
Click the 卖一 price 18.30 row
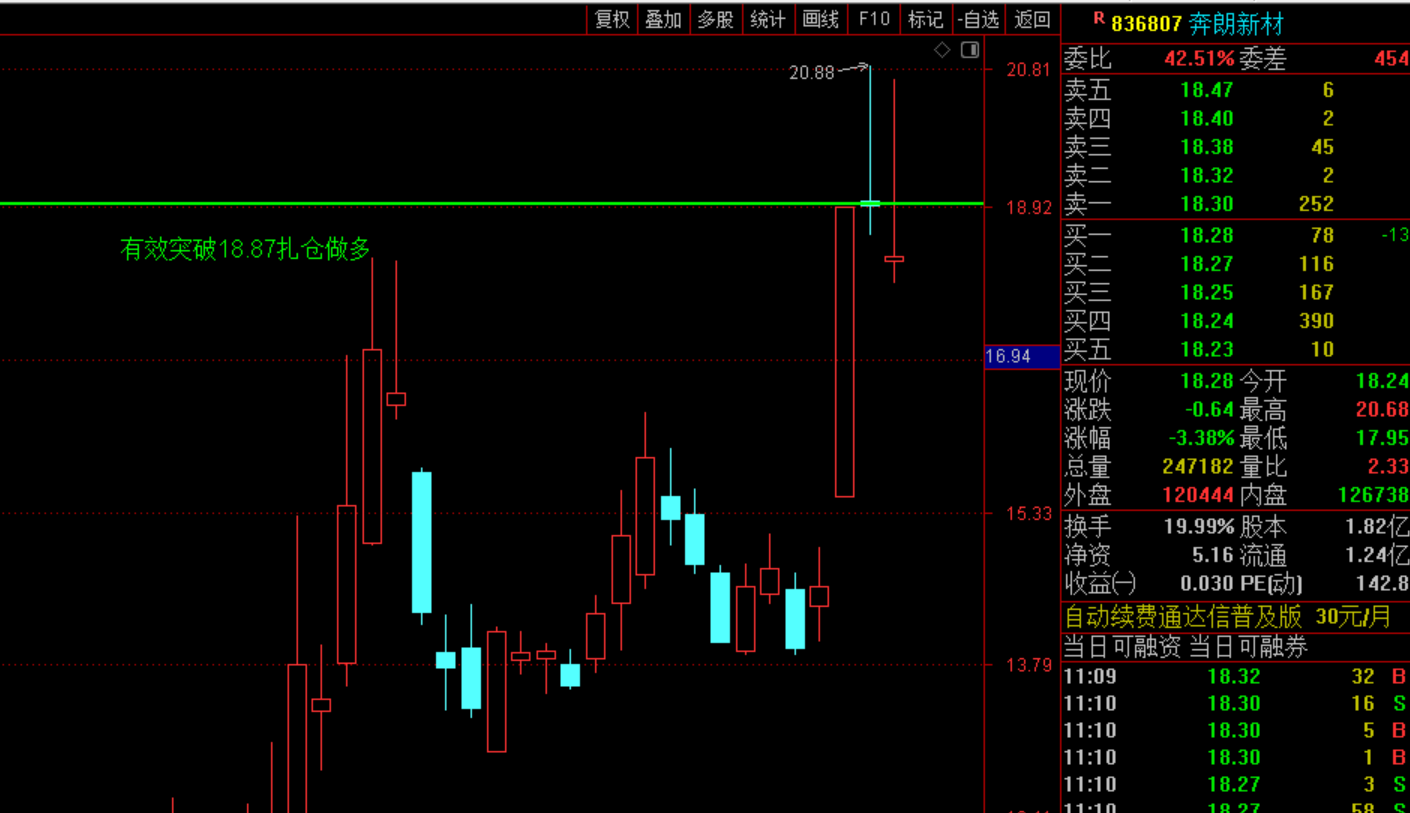point(1206,204)
